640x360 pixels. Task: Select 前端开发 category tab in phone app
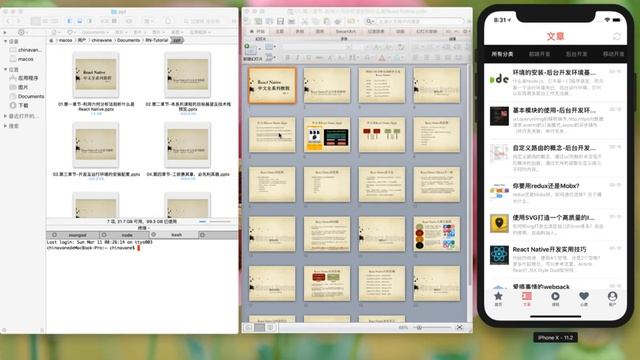pyautogui.click(x=539, y=54)
